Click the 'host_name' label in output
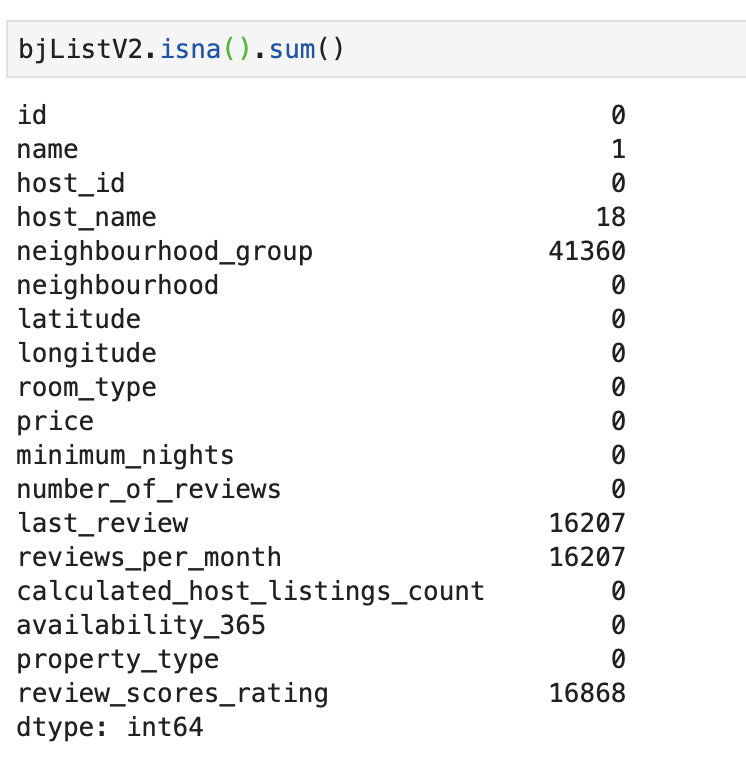Viewport: 746px width, 776px height. coord(87,217)
